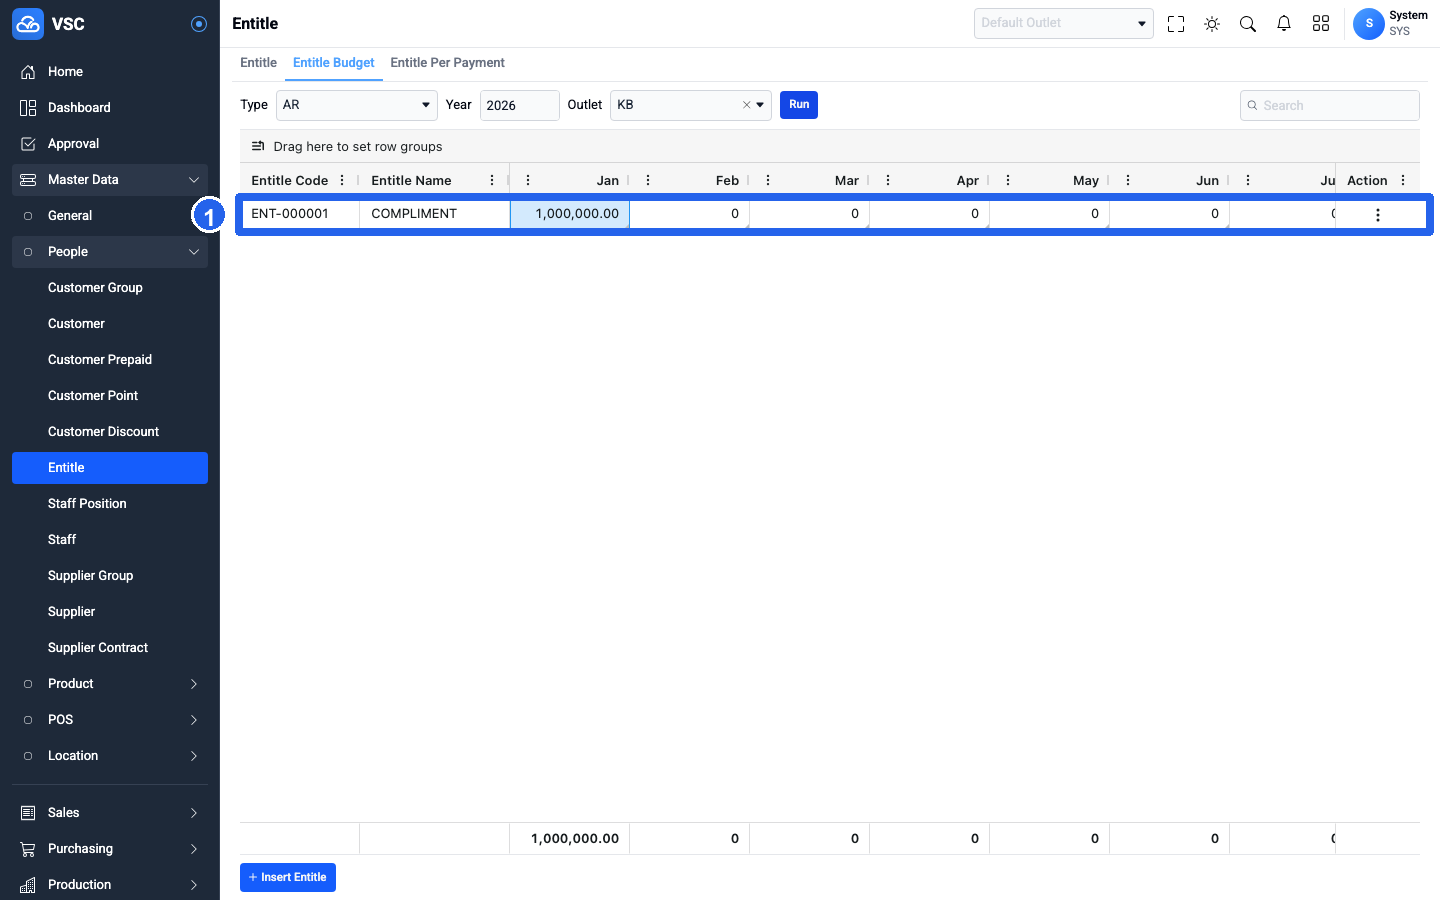Screen dimensions: 1440x900
Task: Switch to the Entitle tab
Action: point(258,63)
